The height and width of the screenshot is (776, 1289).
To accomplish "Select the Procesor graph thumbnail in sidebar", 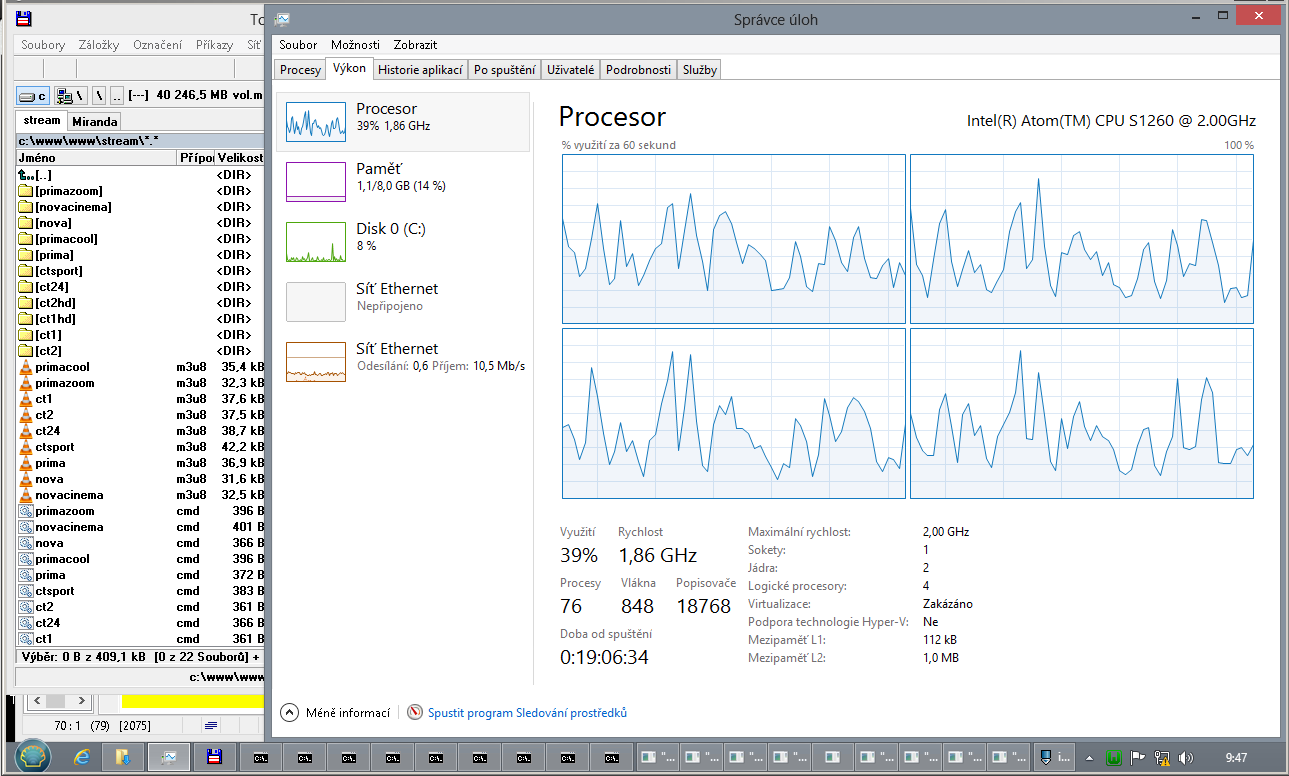I will coord(316,121).
